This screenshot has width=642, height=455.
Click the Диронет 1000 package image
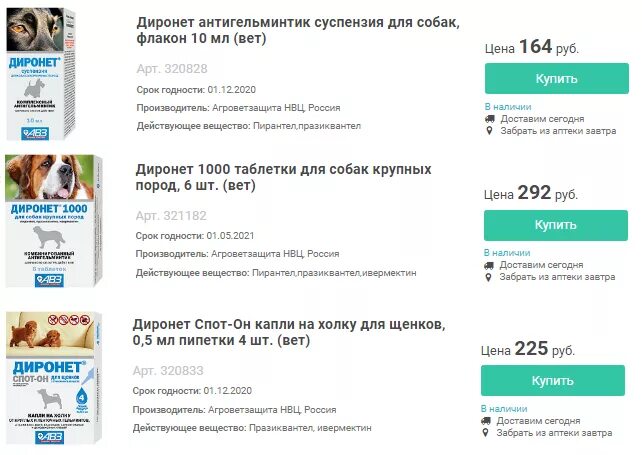tap(52, 222)
